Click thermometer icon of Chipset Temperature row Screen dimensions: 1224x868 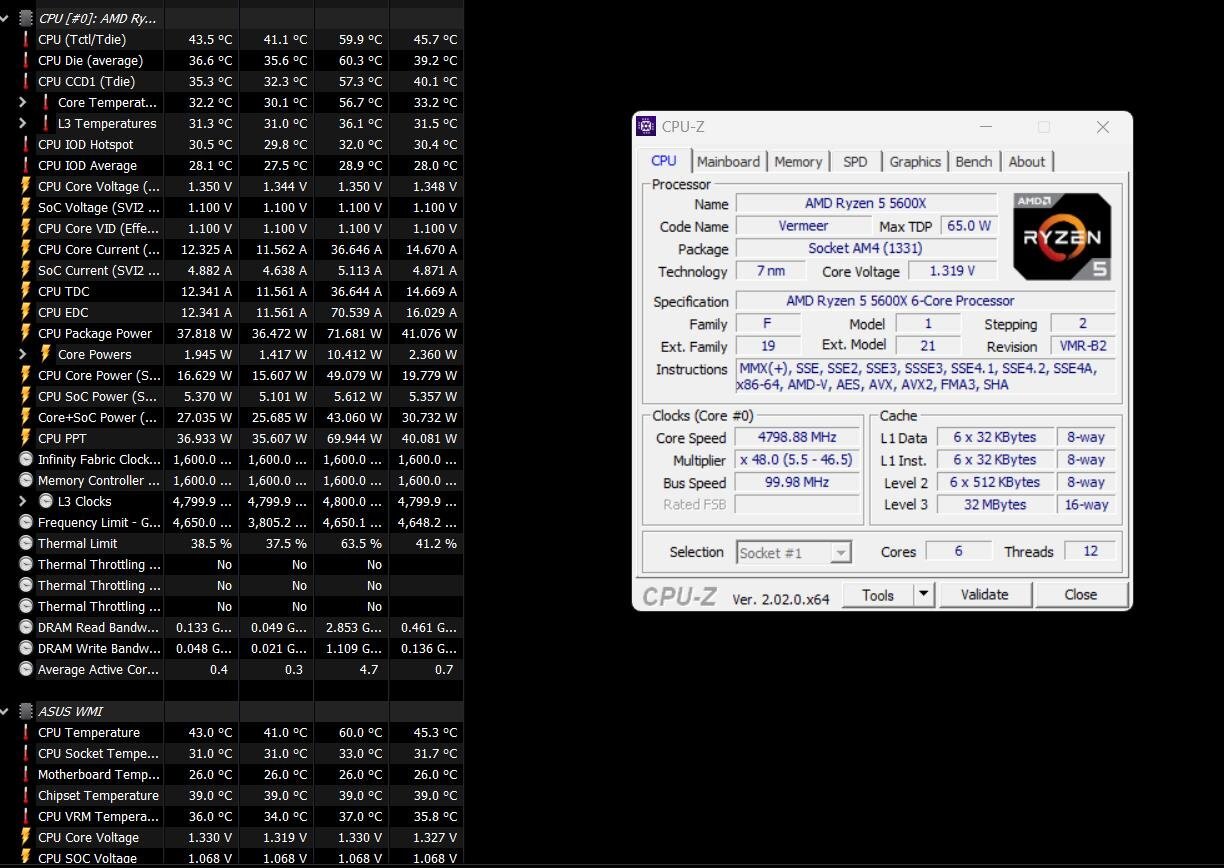[26, 795]
